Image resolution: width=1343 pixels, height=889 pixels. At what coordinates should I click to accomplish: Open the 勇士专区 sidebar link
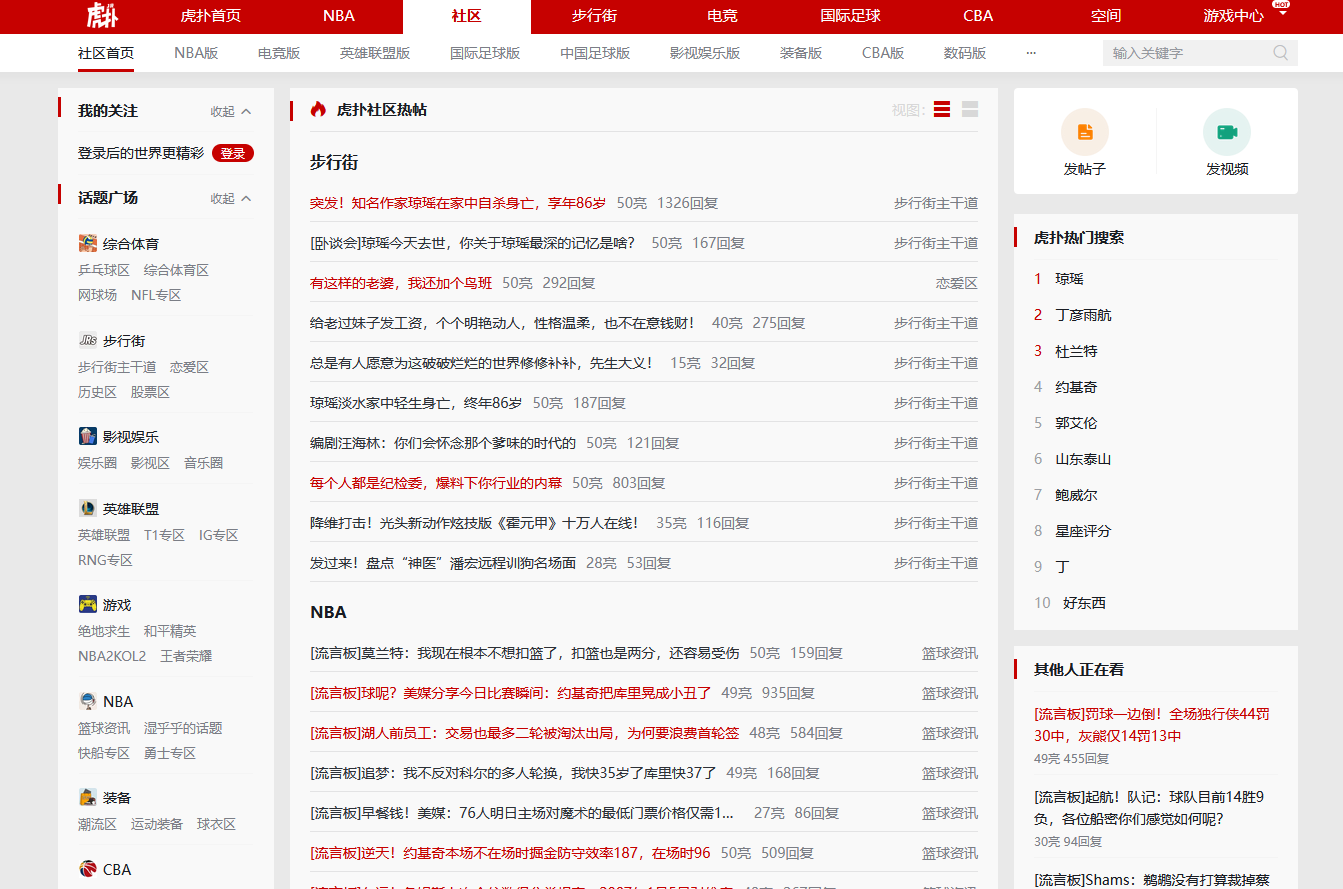(x=170, y=753)
